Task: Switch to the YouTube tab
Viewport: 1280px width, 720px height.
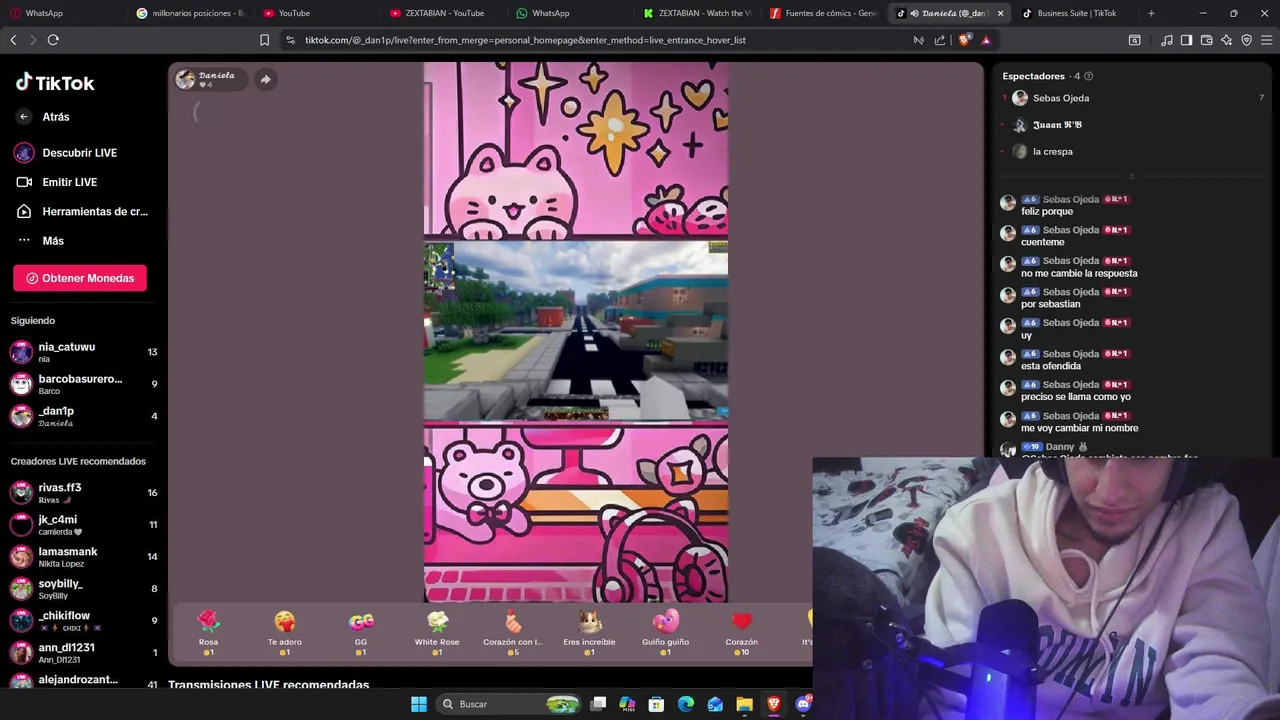Action: pyautogui.click(x=315, y=13)
